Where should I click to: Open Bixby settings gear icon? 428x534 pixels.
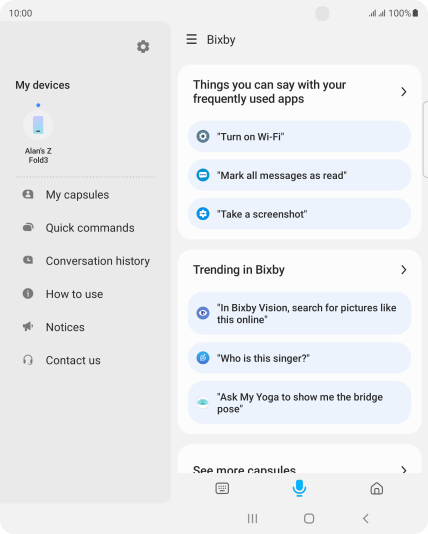143,47
